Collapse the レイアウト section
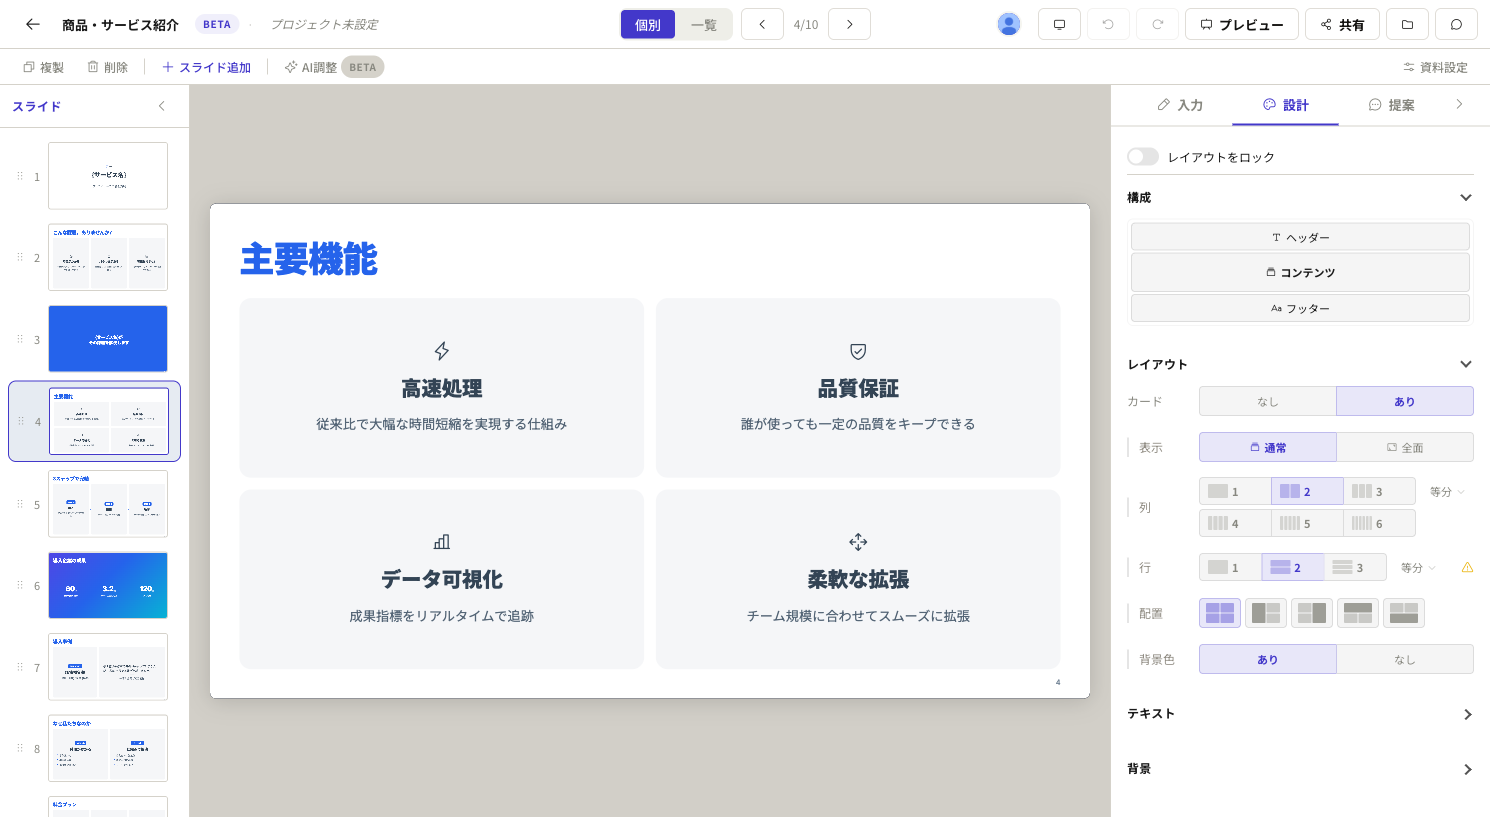This screenshot has height=817, width=1490. click(1466, 364)
